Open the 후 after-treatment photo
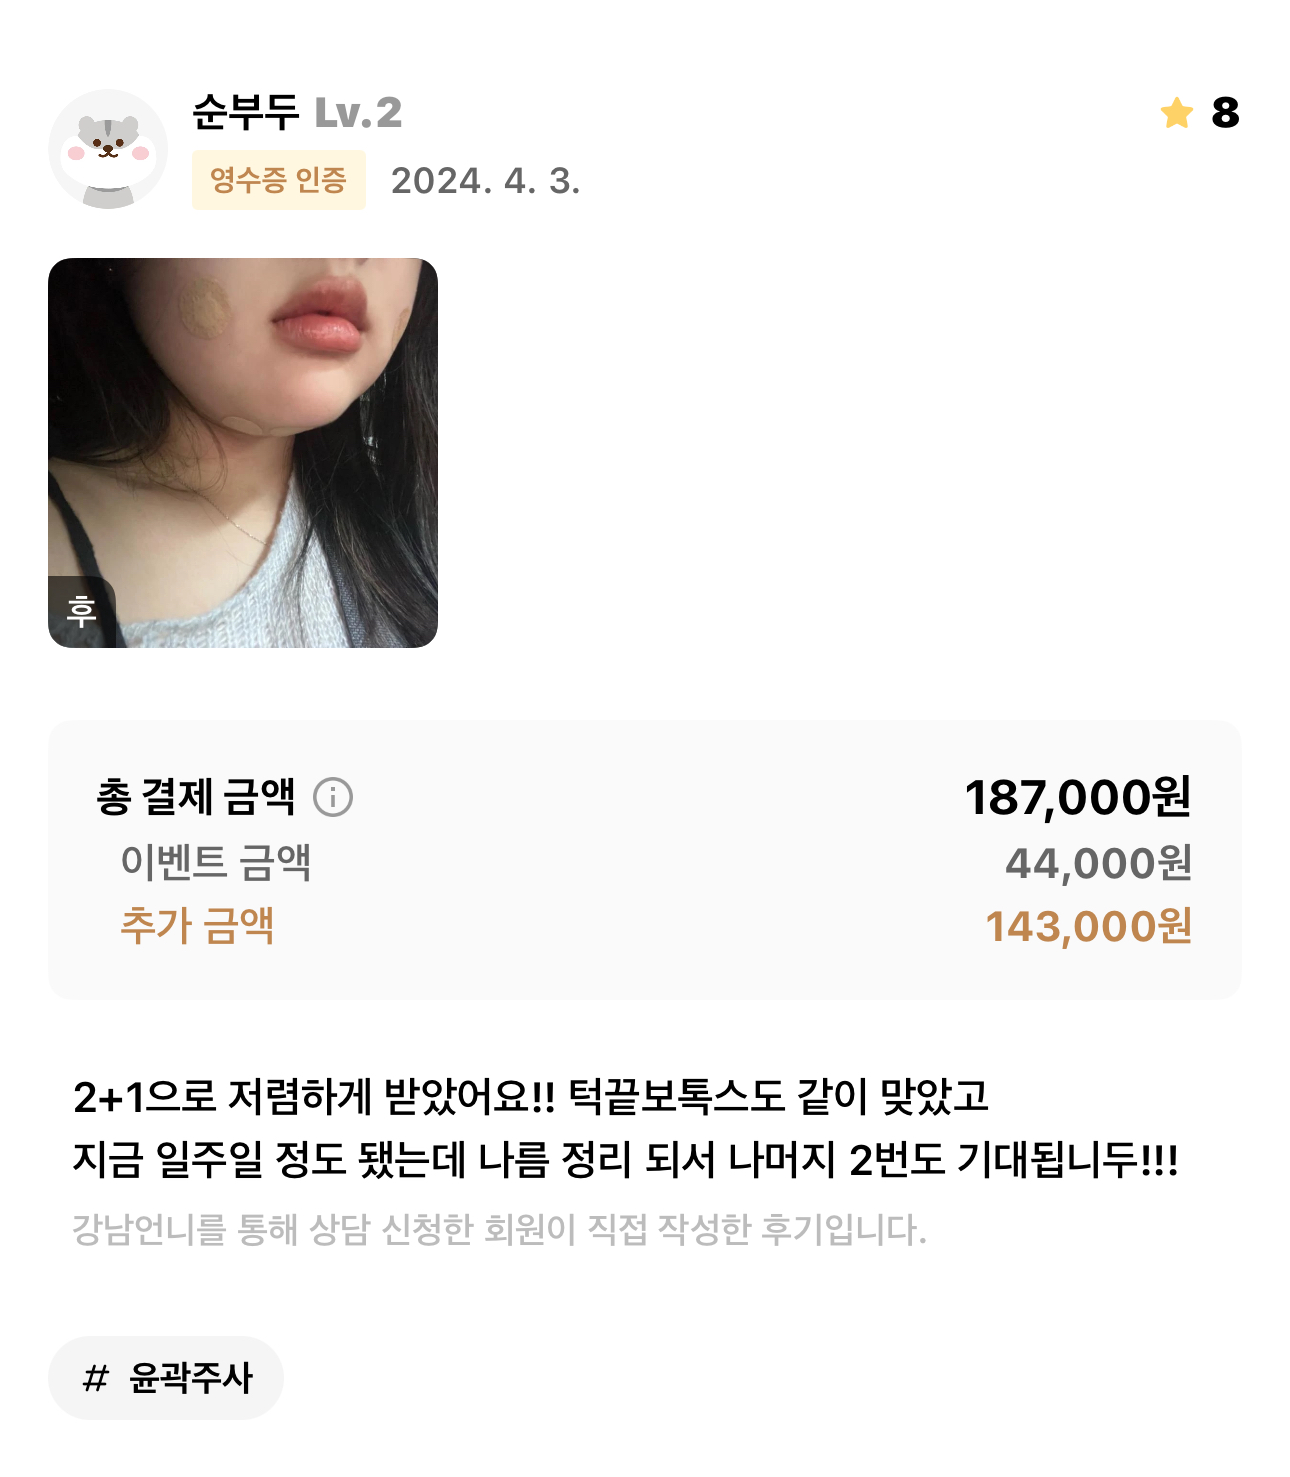Screen dimensions: 1290x1477 (x=243, y=453)
